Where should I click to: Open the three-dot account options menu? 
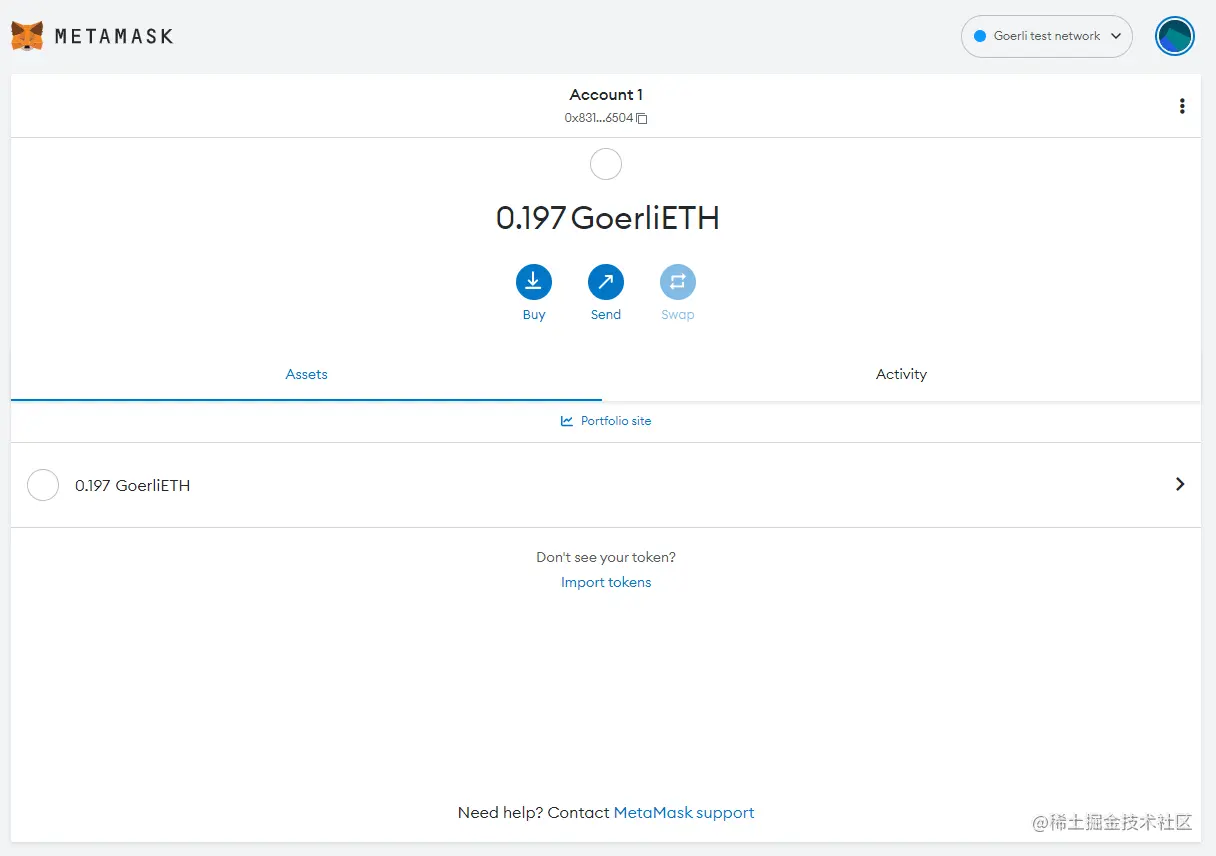click(x=1182, y=106)
